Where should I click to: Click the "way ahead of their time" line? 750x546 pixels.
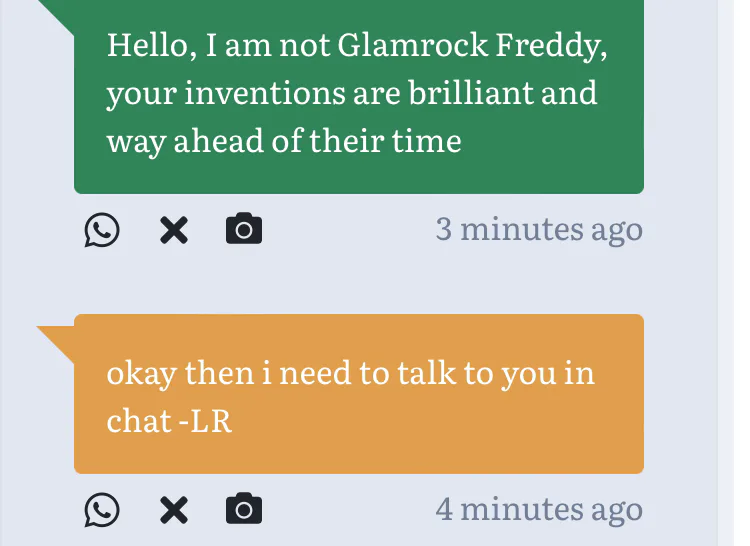pos(284,141)
